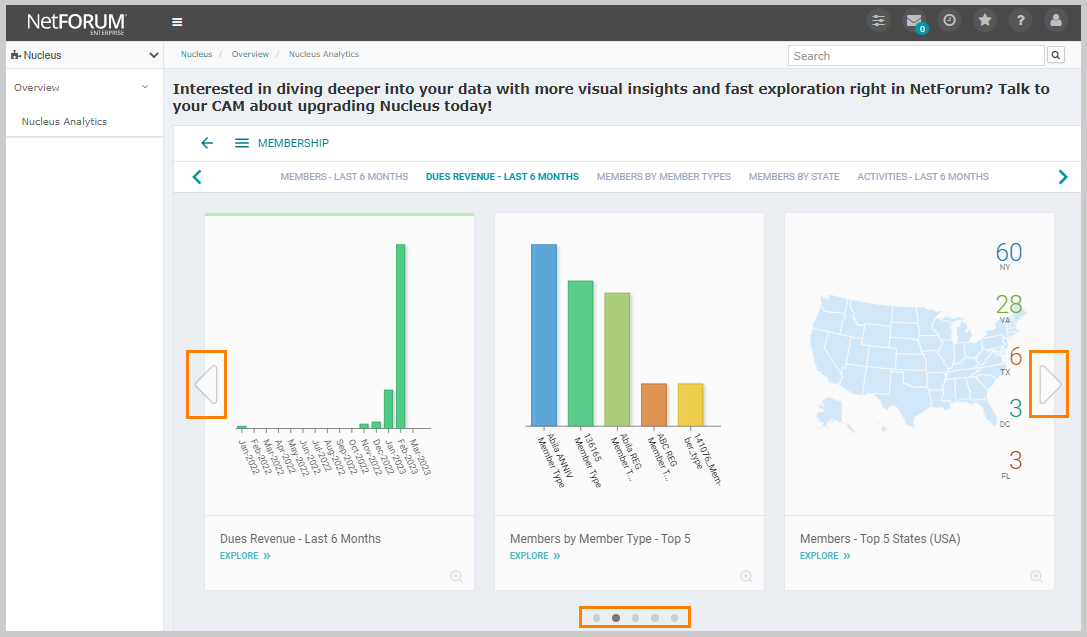Click the help question mark icon
Screen dimensions: 1087x637
click(1020, 21)
